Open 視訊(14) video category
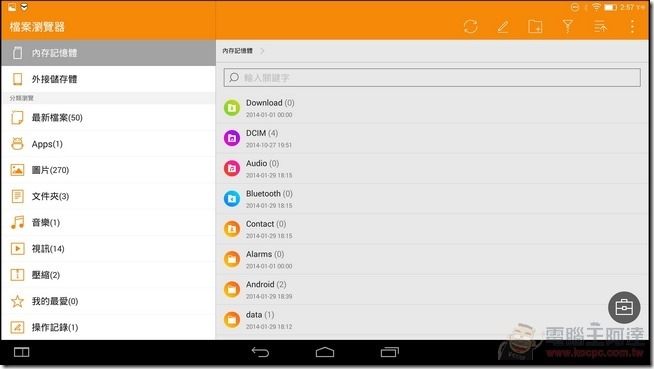This screenshot has height=369, width=654. coord(108,249)
